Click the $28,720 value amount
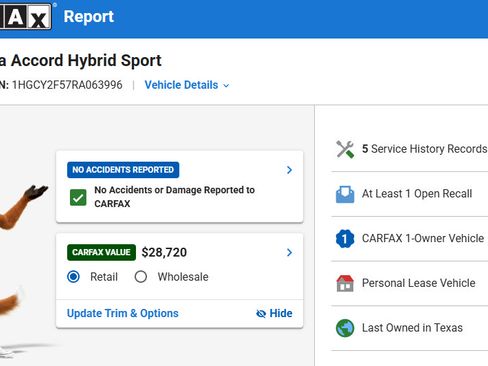 164,252
